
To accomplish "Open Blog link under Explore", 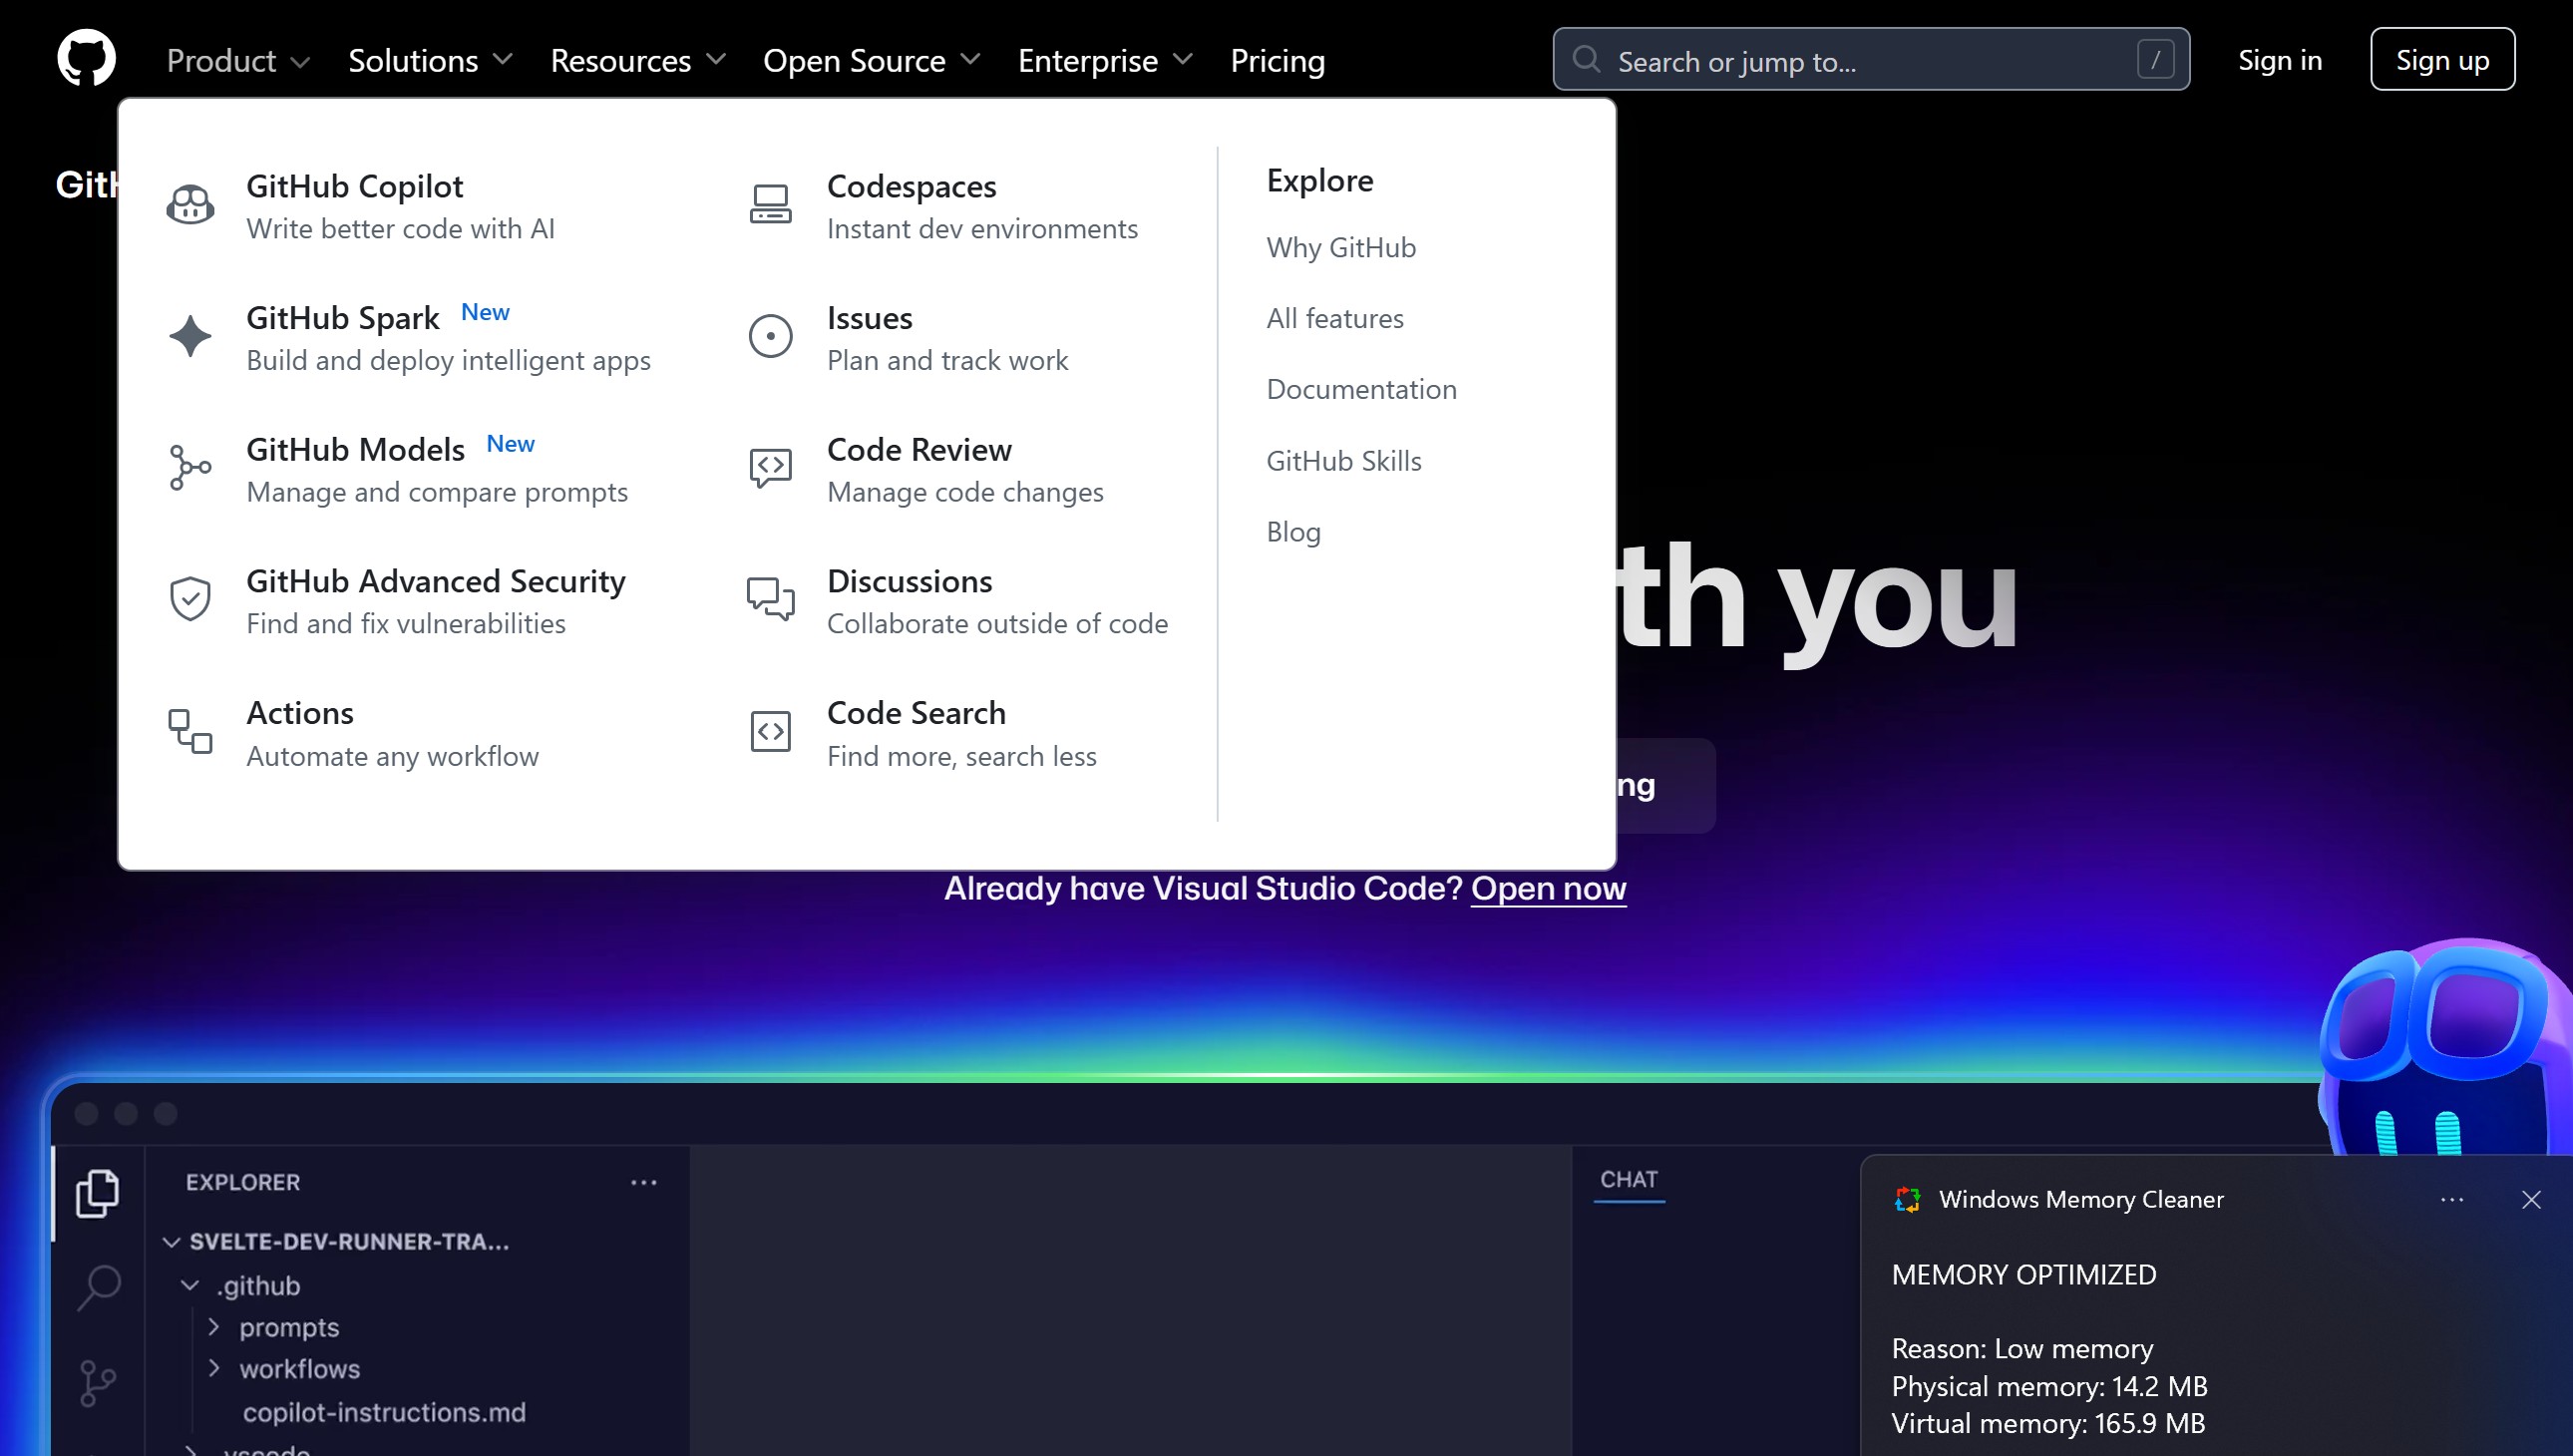I will (x=1294, y=532).
